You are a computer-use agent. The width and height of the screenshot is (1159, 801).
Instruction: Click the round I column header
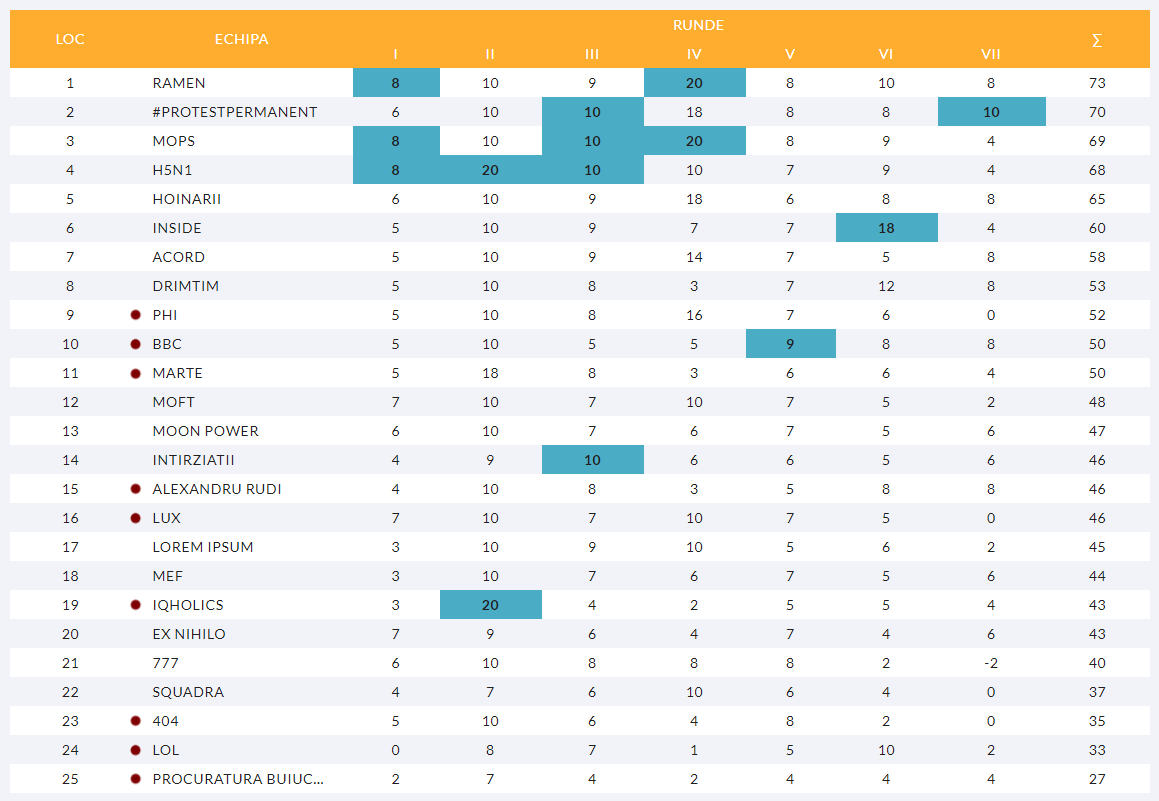tap(395, 54)
